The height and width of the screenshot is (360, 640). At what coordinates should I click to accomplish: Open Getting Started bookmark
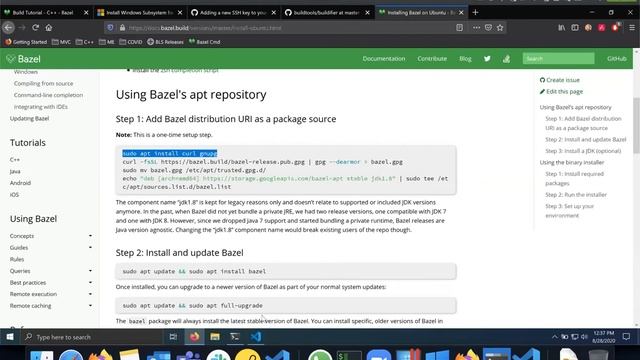pos(26,42)
